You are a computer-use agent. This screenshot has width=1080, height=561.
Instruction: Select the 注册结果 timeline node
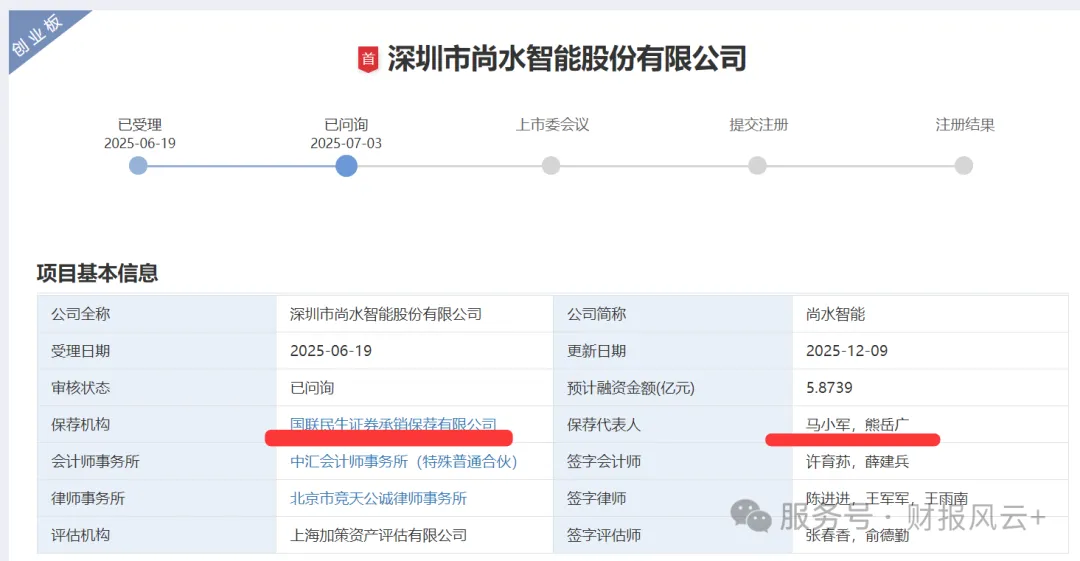point(964,165)
